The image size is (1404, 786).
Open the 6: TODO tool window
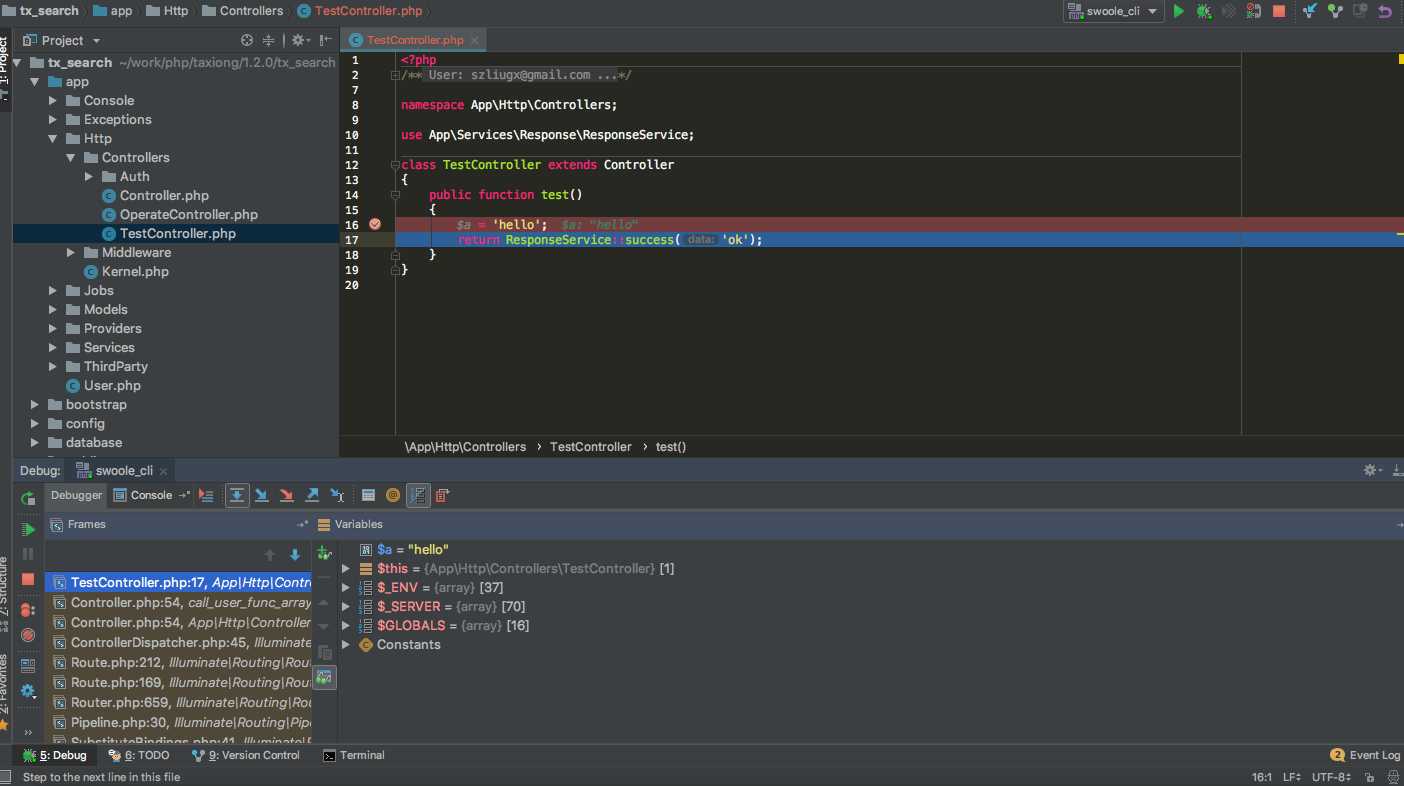click(x=139, y=756)
